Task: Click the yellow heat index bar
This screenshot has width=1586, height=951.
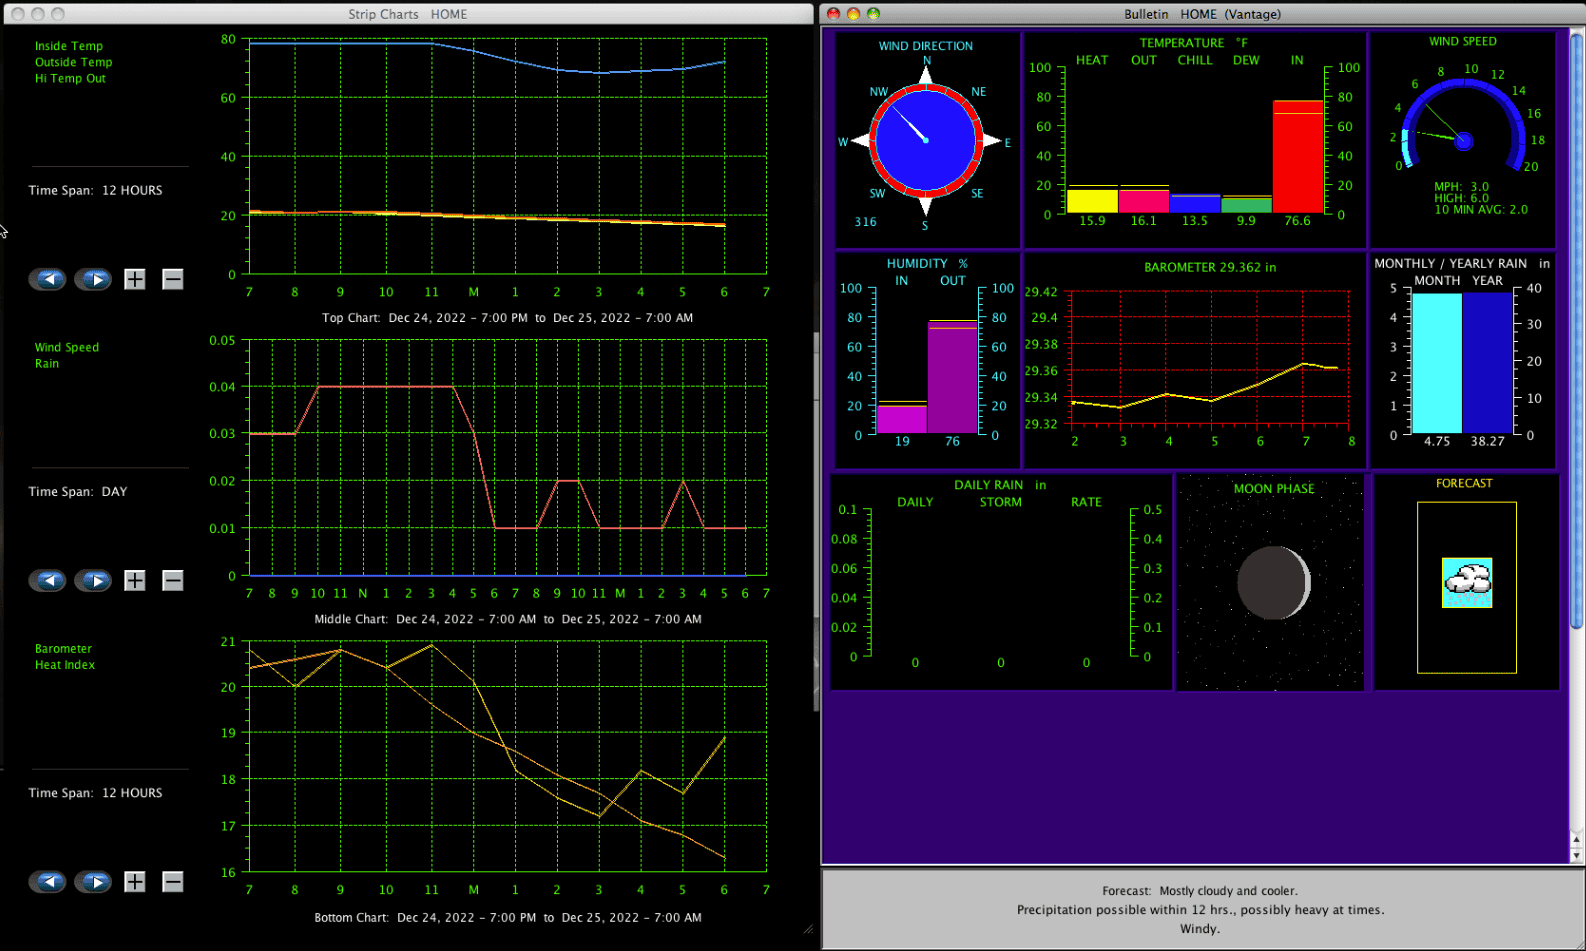Action: point(1092,199)
